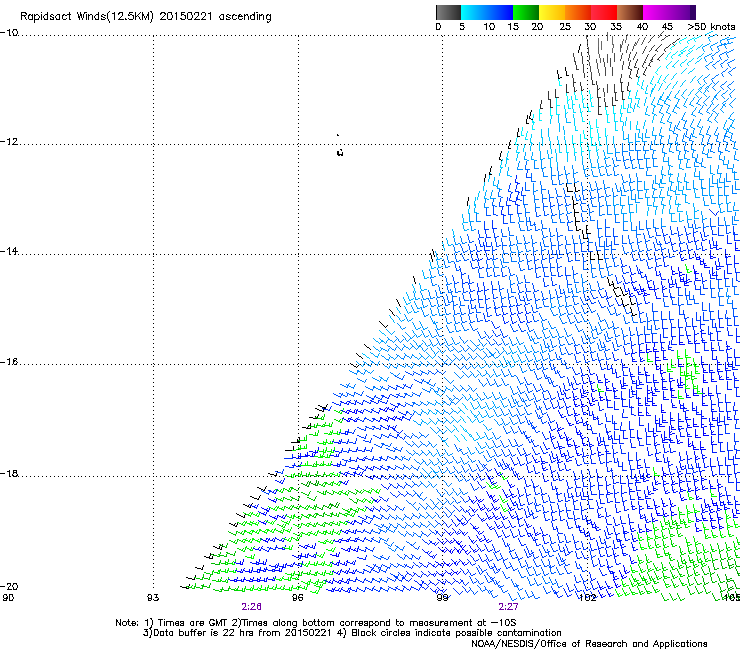
Task: Click the '>50 knots' legend label
Action: click(x=711, y=27)
